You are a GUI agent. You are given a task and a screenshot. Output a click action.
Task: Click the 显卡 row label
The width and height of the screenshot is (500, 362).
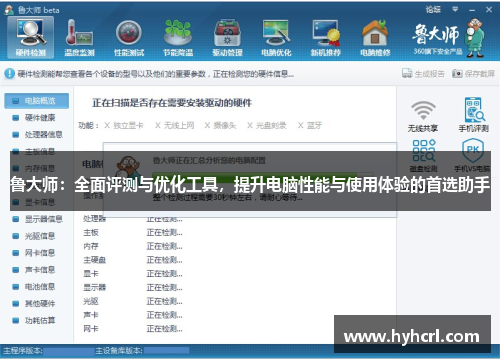(x=91, y=274)
